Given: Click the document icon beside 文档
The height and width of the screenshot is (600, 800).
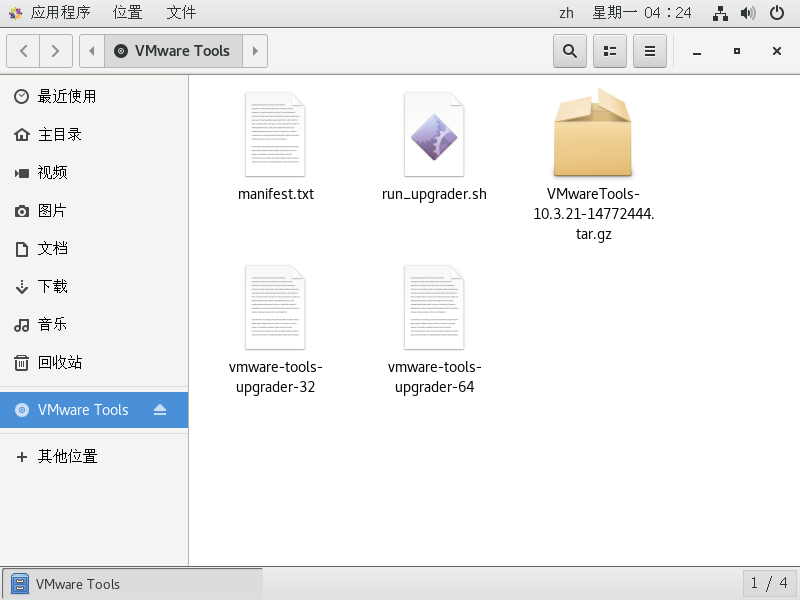Looking at the screenshot, I should (x=21, y=249).
